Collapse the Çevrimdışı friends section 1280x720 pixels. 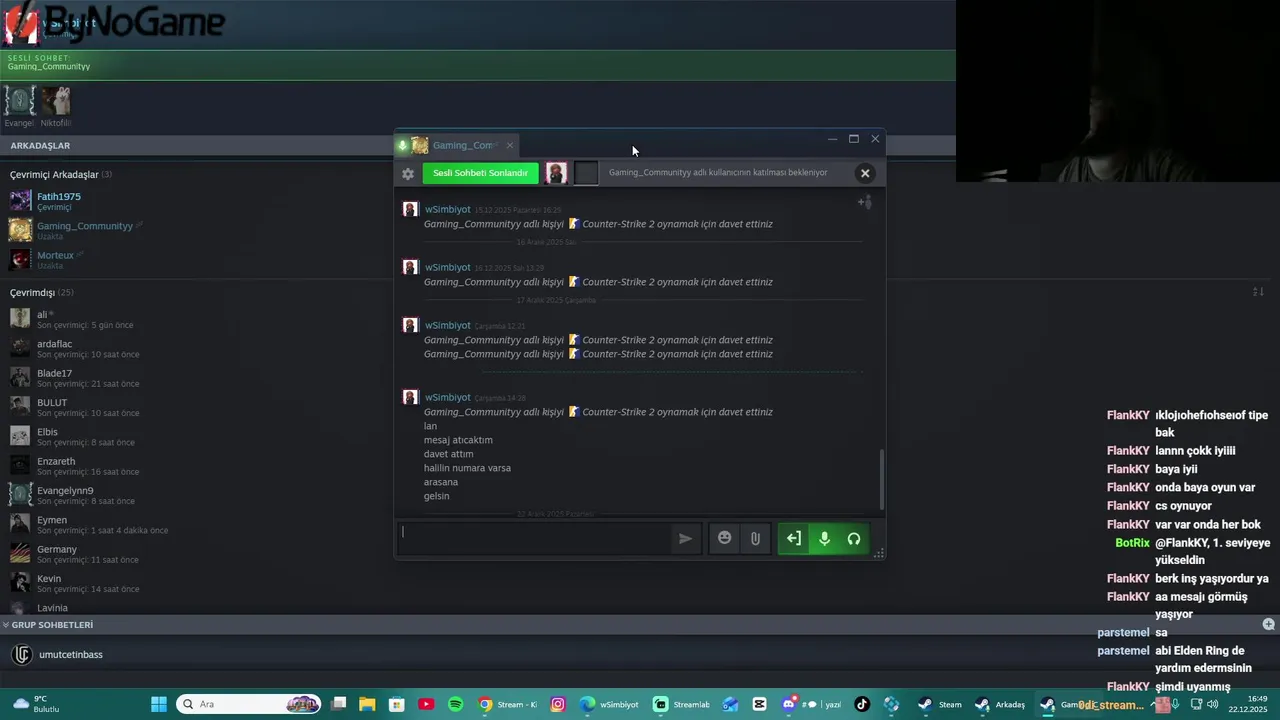tap(41, 292)
